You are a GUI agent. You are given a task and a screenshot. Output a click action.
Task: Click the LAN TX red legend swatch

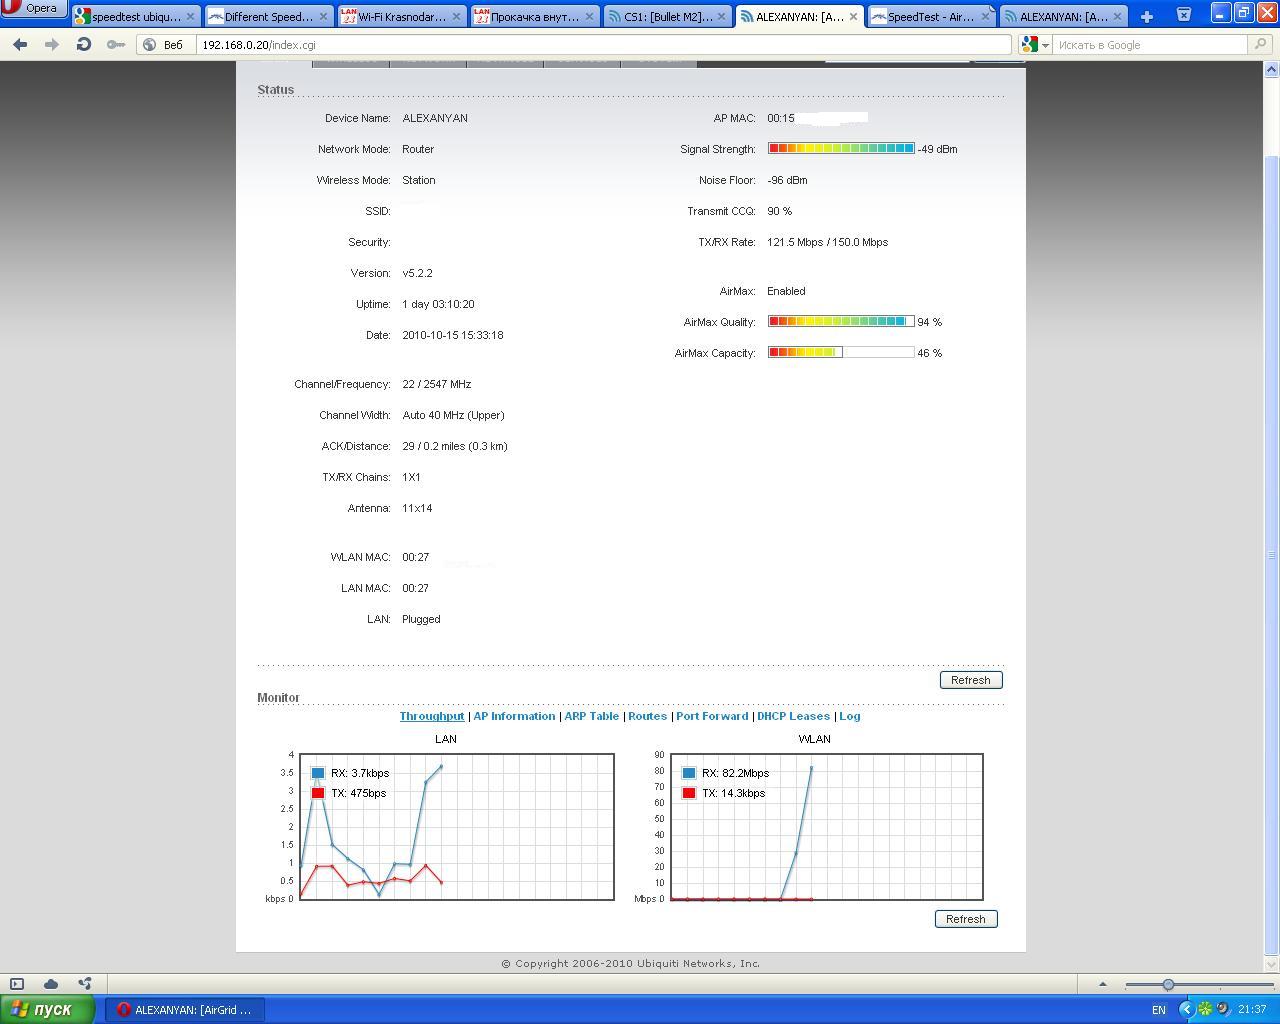pos(318,793)
